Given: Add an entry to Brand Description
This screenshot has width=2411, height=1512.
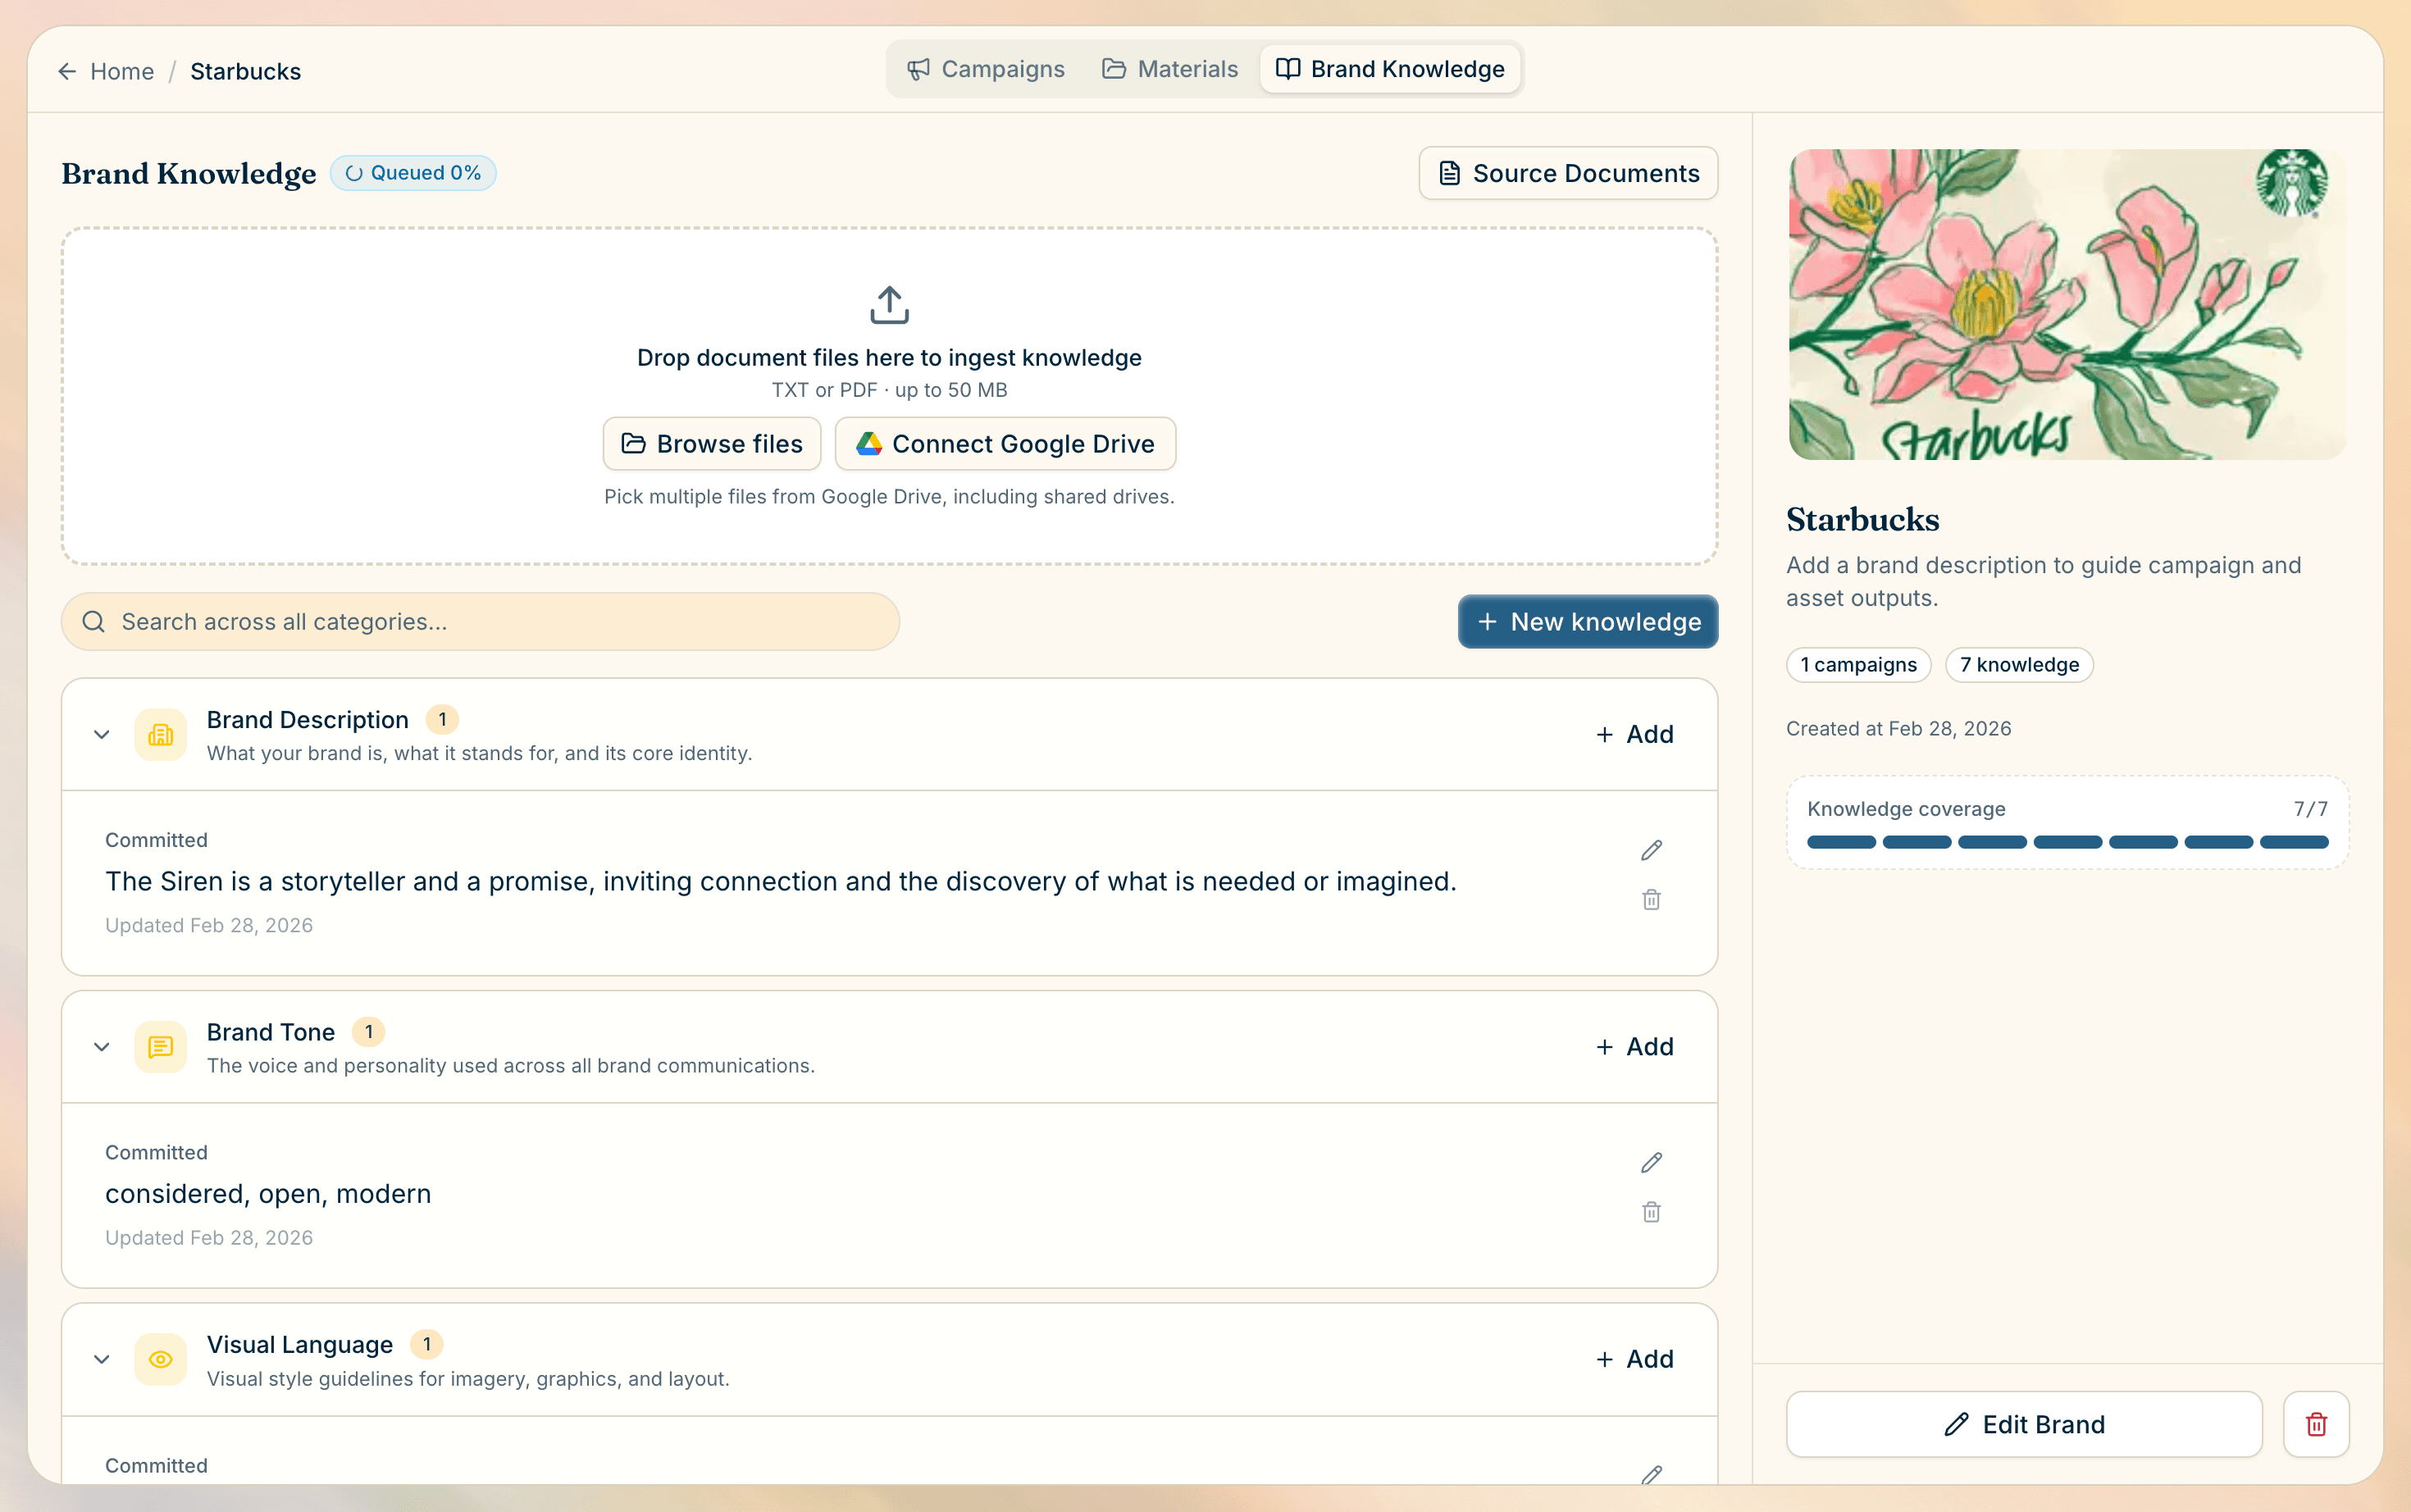Looking at the screenshot, I should point(1634,735).
